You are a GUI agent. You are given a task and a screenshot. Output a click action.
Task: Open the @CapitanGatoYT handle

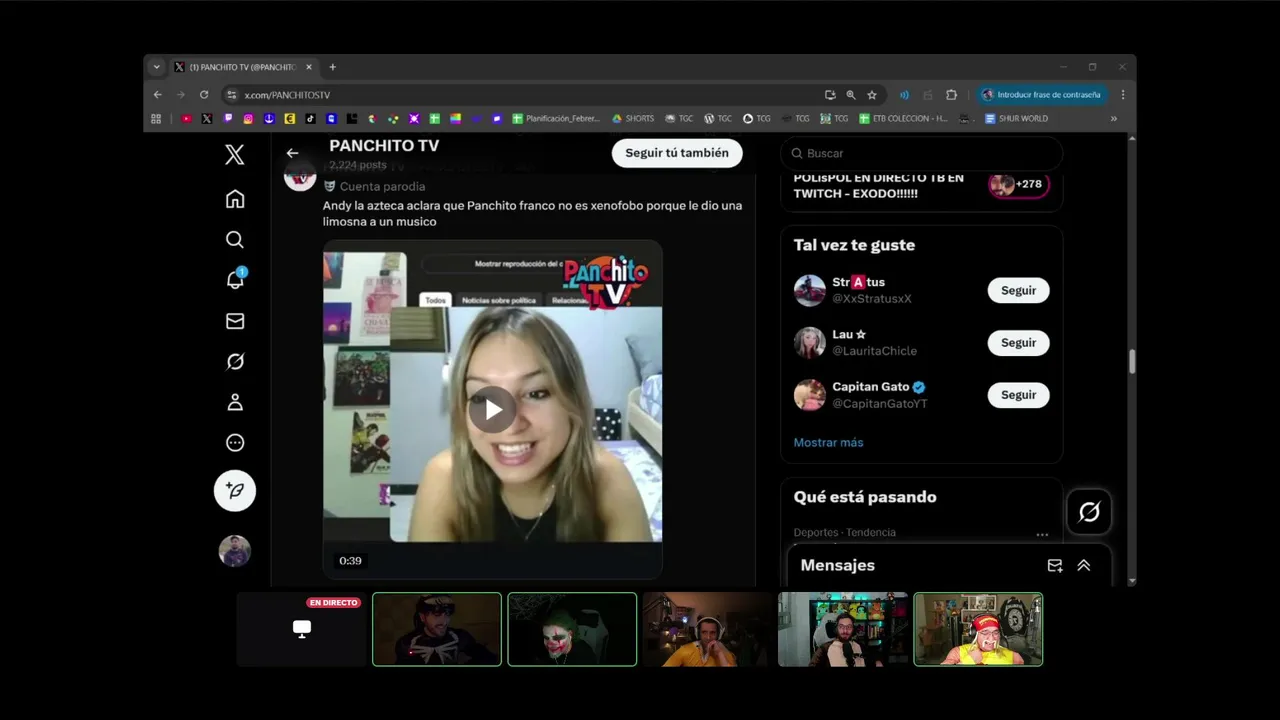tap(880, 404)
